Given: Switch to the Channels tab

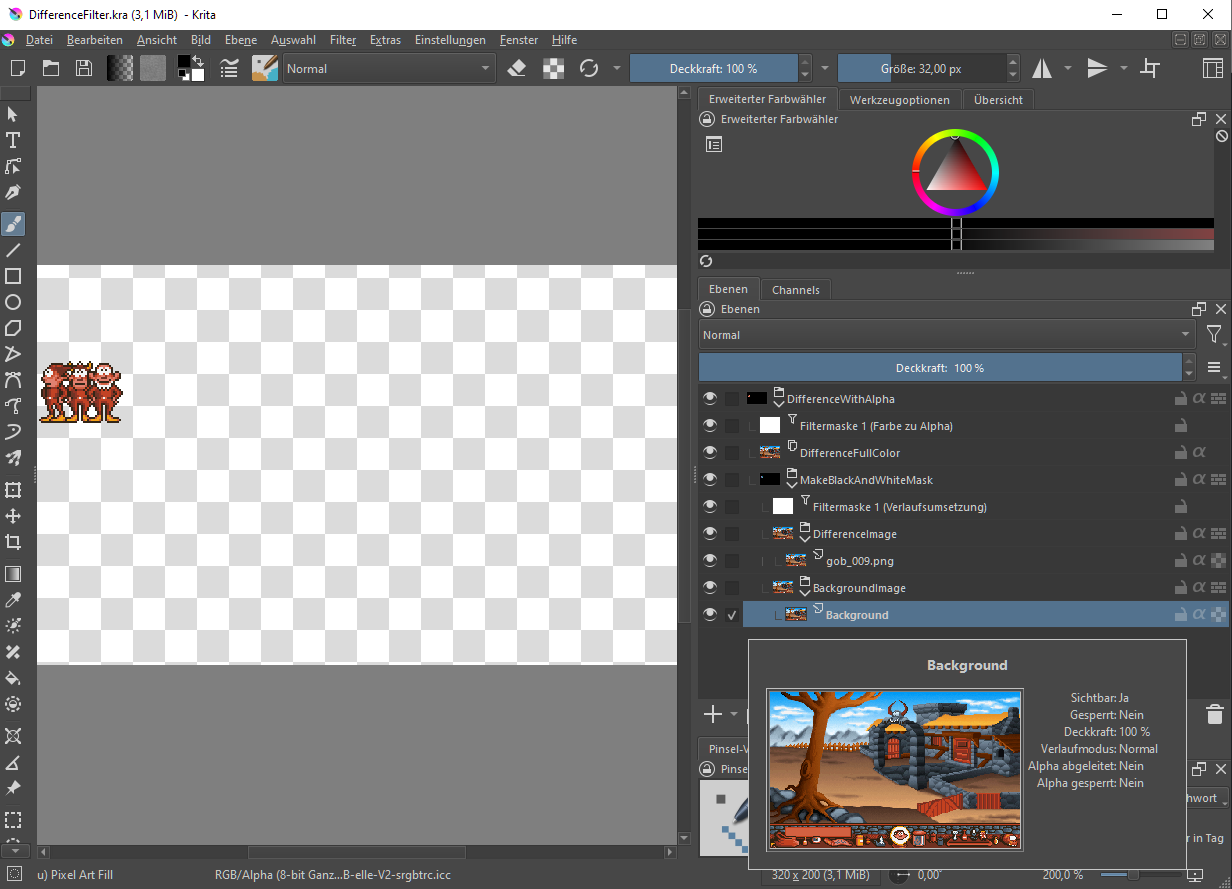Looking at the screenshot, I should tap(796, 290).
